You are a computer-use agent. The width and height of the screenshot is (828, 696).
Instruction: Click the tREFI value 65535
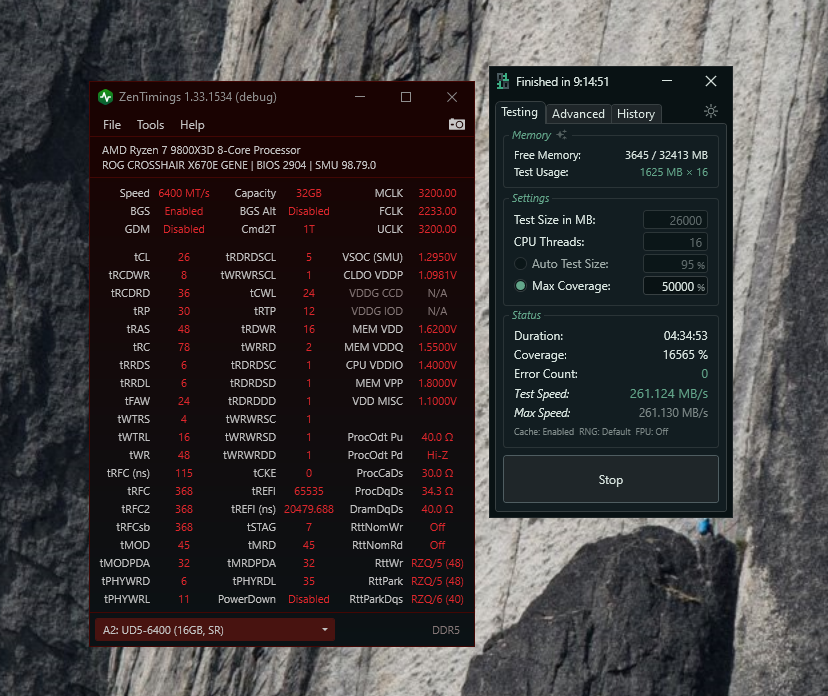point(308,491)
